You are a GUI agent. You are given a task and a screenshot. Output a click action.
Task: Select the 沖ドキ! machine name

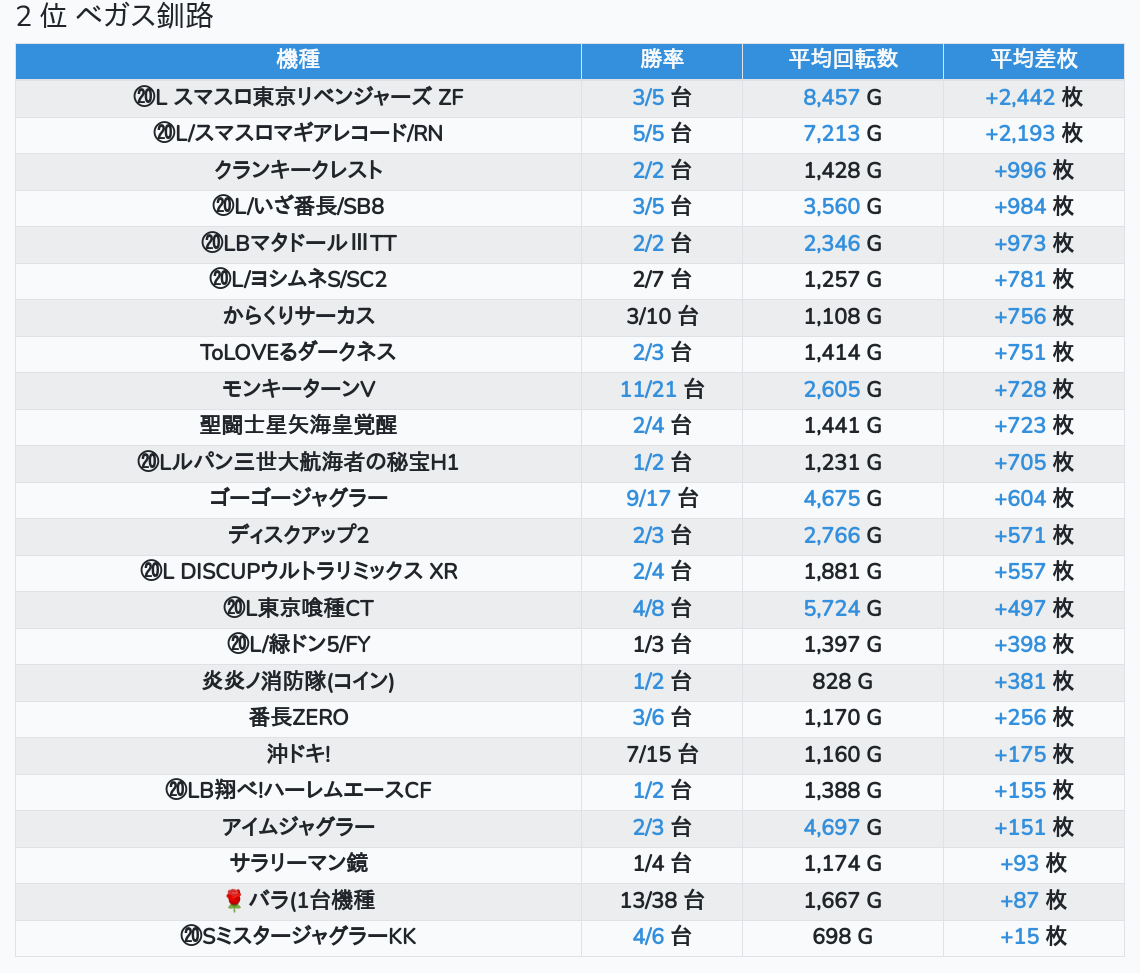[298, 754]
